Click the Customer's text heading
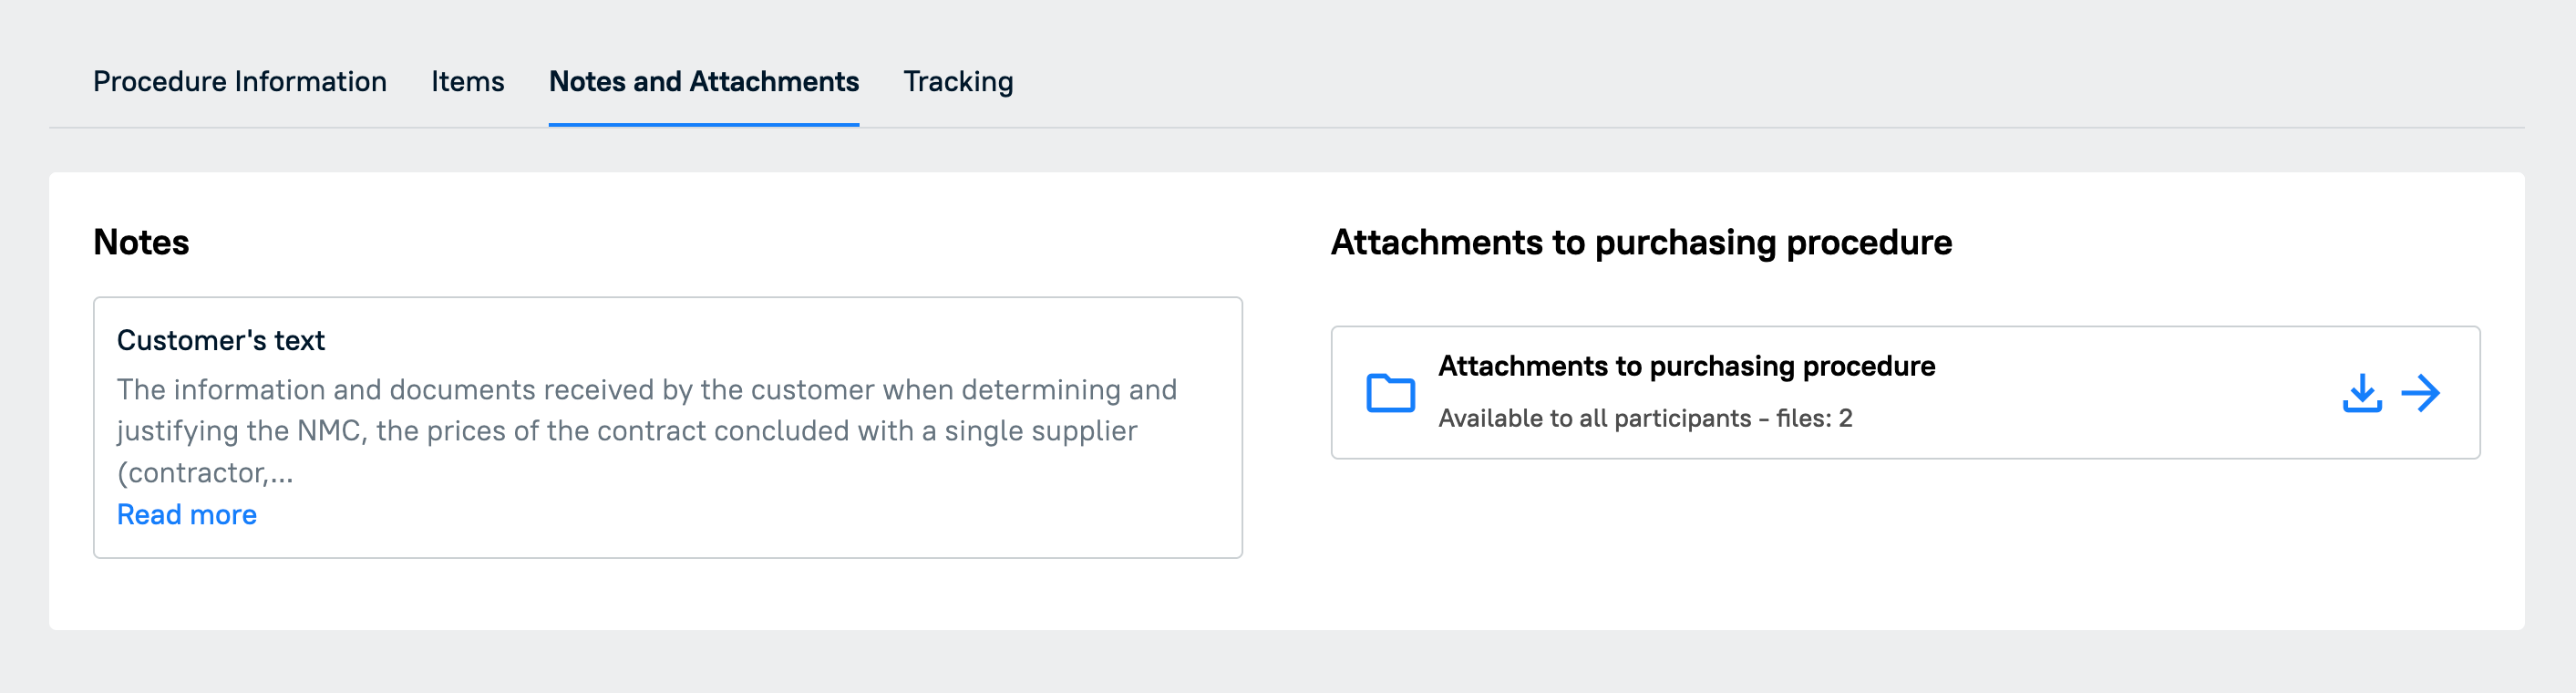The height and width of the screenshot is (693, 2576). 221,340
